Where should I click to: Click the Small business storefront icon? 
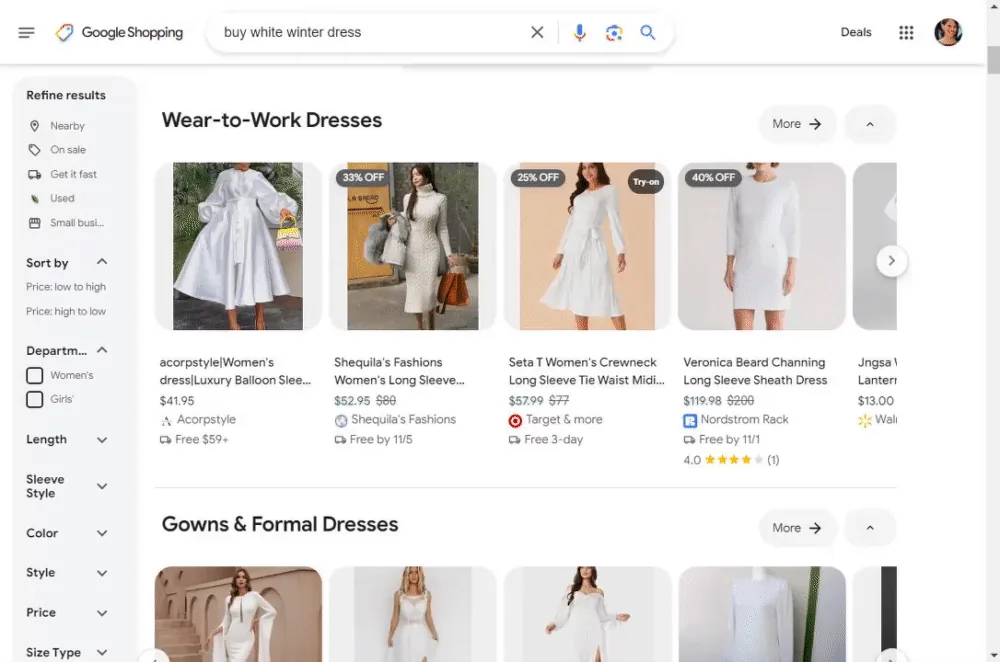point(34,223)
